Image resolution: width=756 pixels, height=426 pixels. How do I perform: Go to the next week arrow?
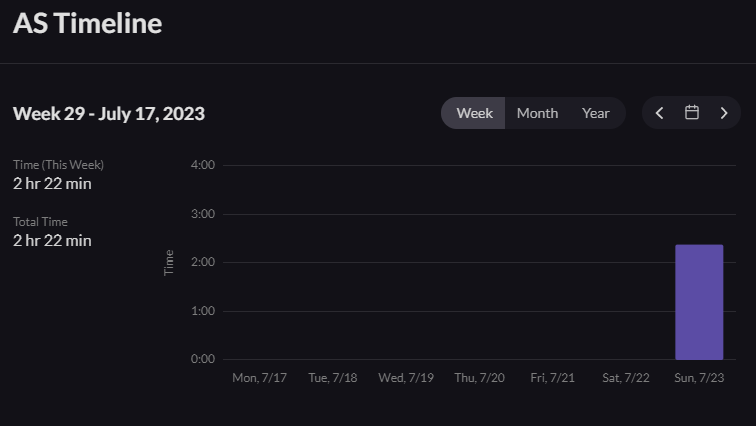tap(724, 113)
